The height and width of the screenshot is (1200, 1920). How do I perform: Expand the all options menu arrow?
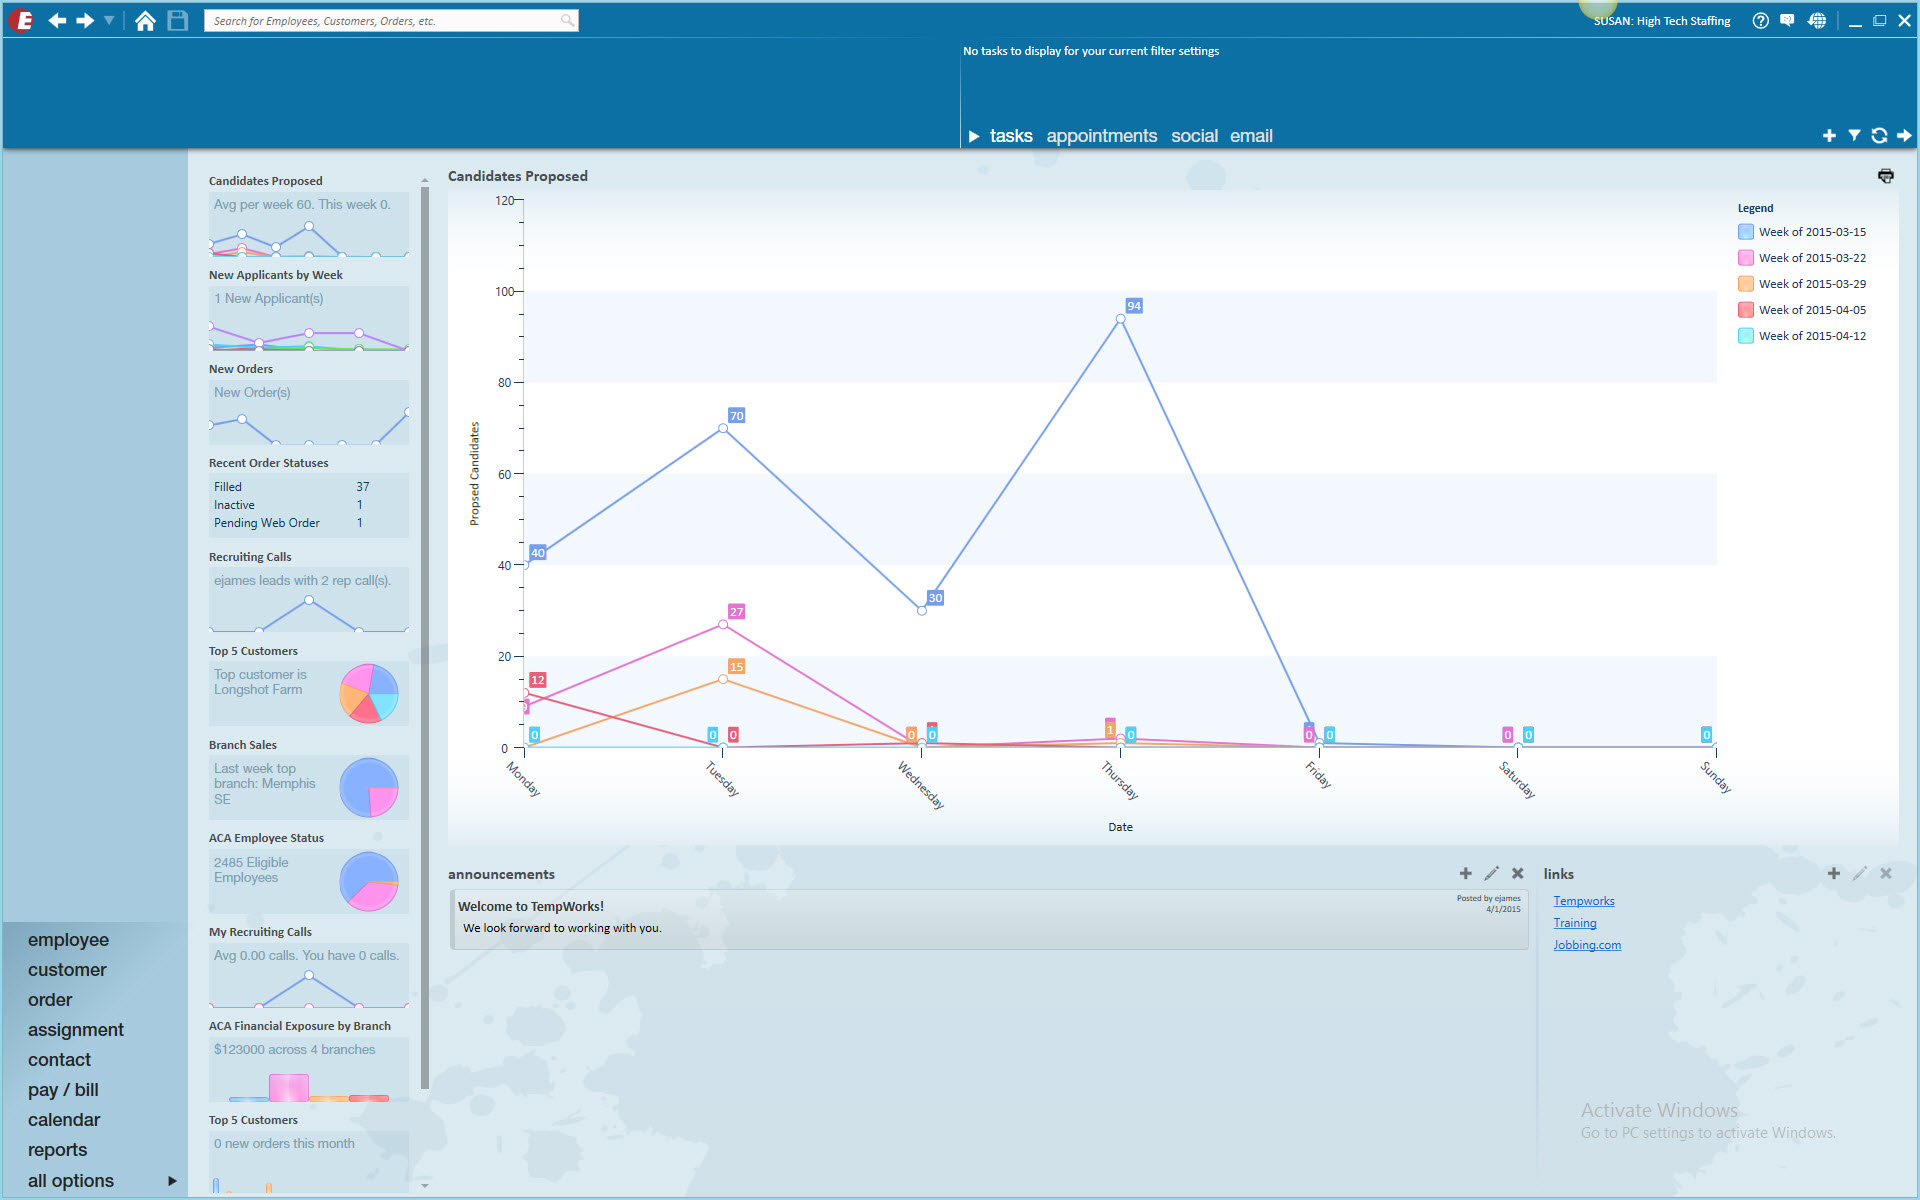pos(172,1181)
